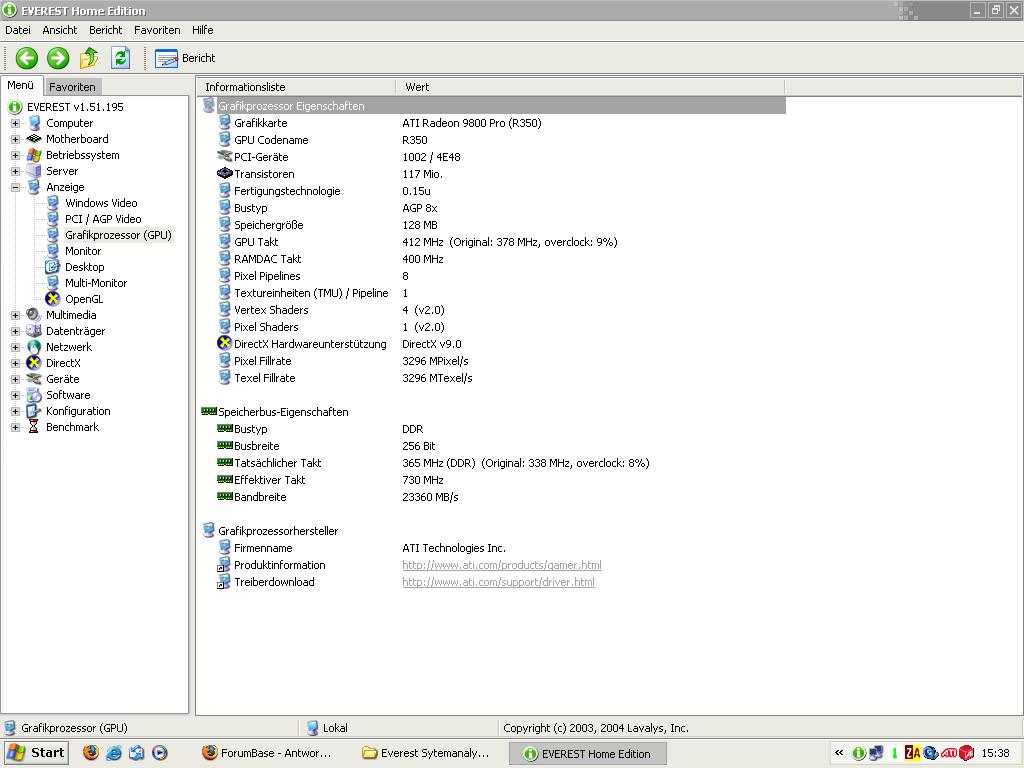Select the Menü tab in sidebar
1024x768 pixels.
(x=21, y=86)
